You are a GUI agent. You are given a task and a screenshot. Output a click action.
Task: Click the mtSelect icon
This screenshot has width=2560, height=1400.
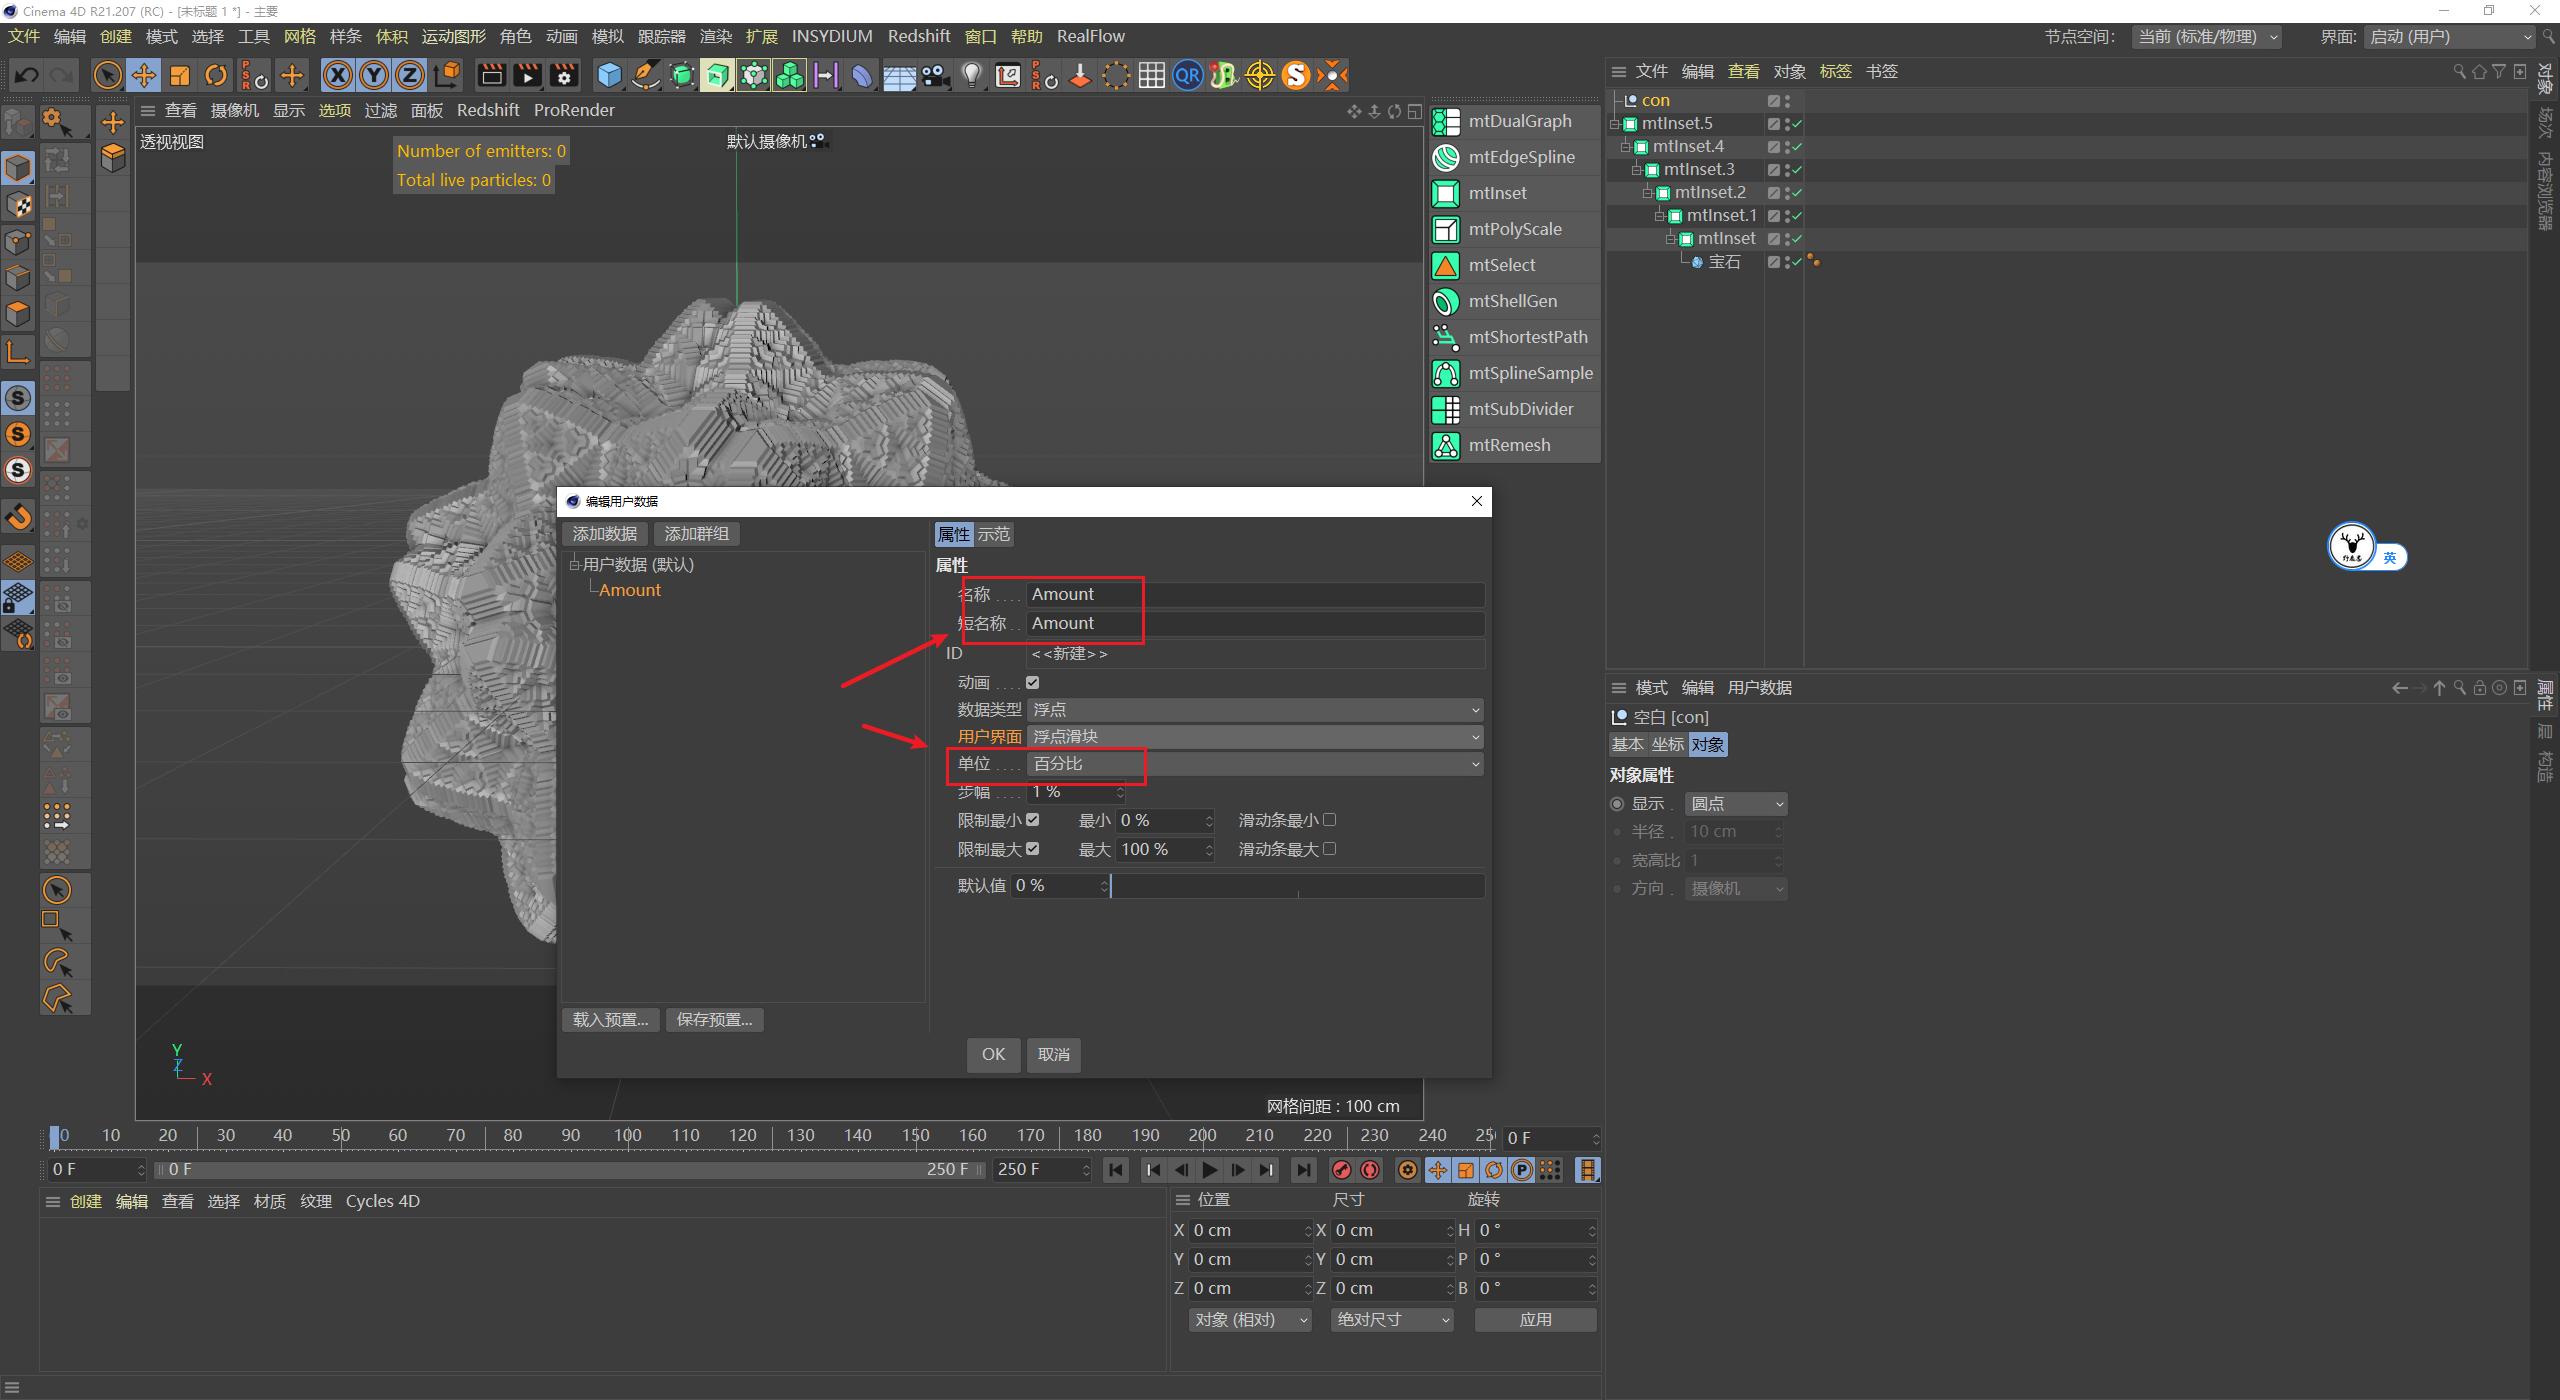(x=1446, y=265)
